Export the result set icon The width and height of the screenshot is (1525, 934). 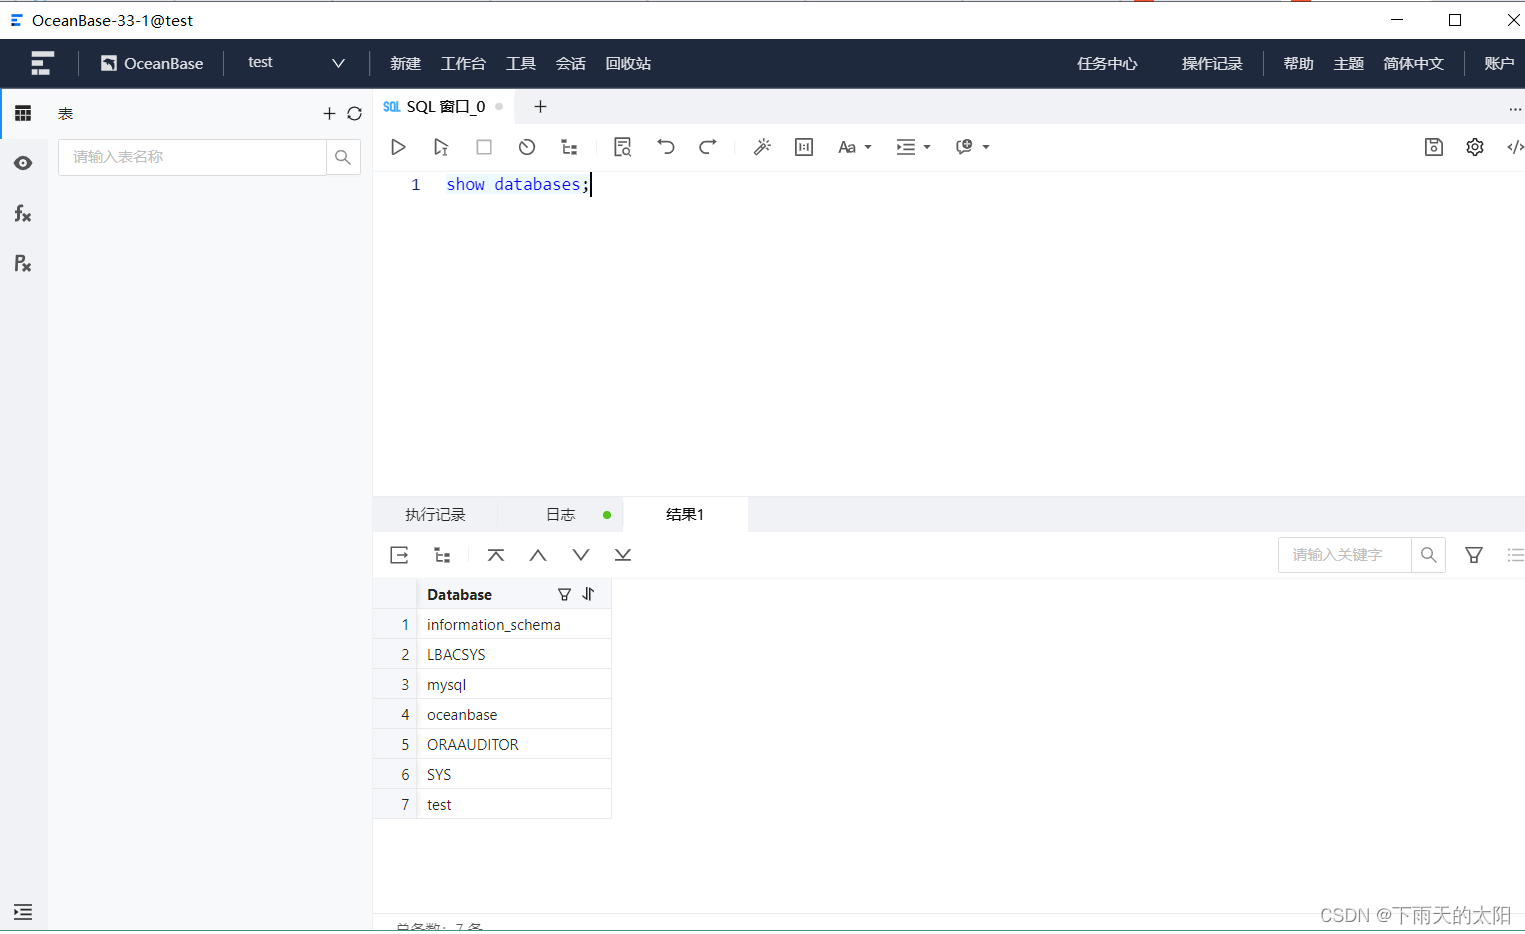399,555
